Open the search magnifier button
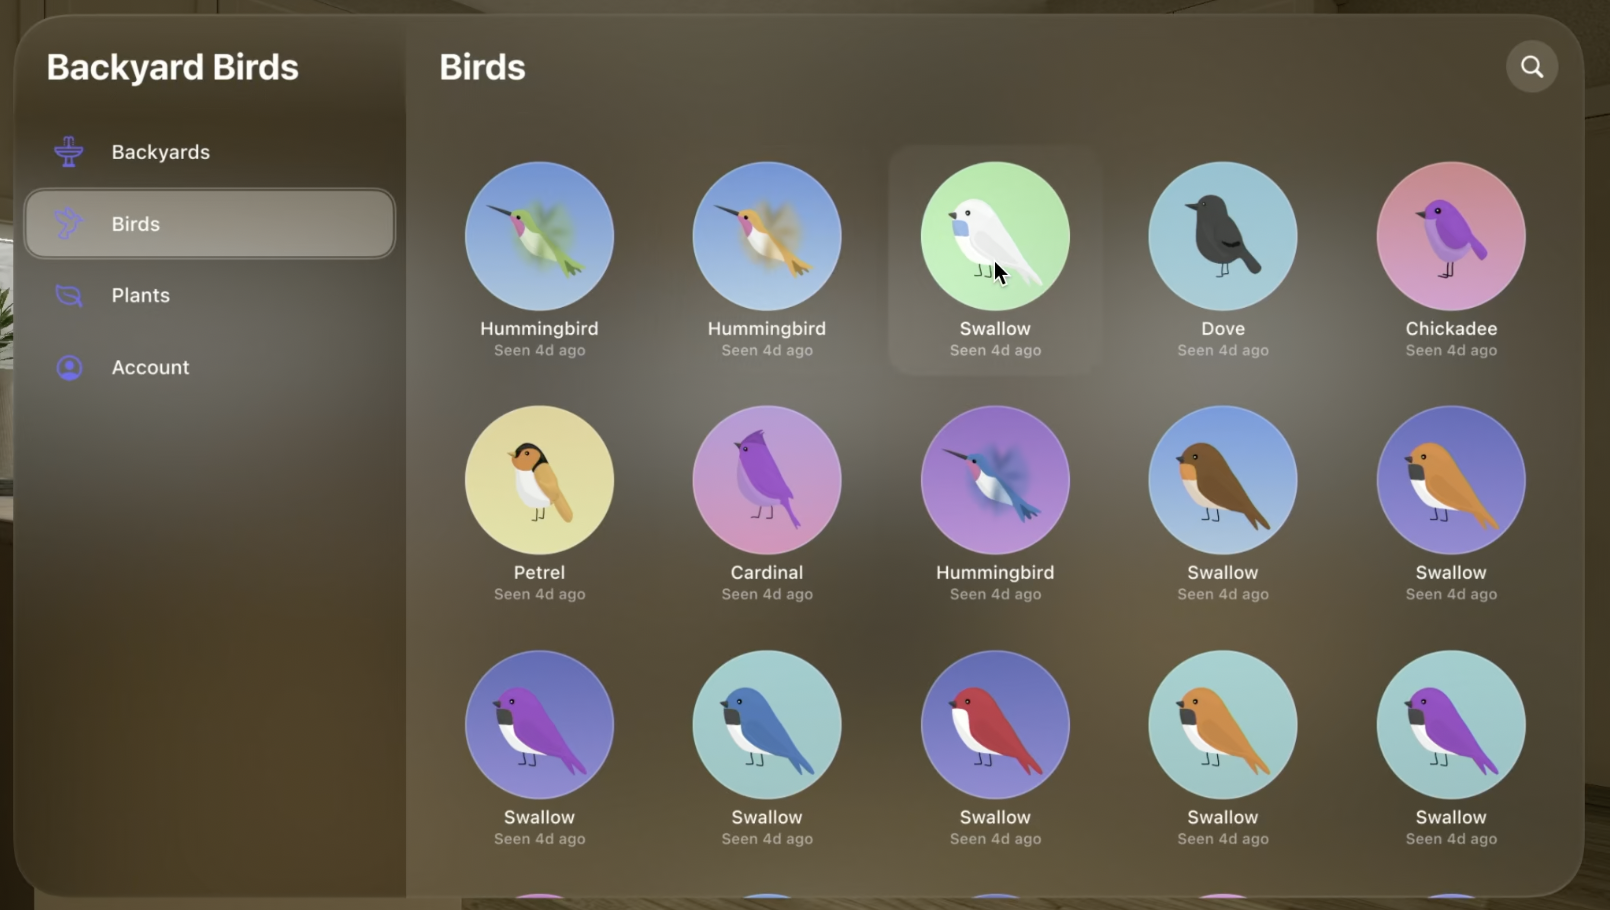 1531,67
